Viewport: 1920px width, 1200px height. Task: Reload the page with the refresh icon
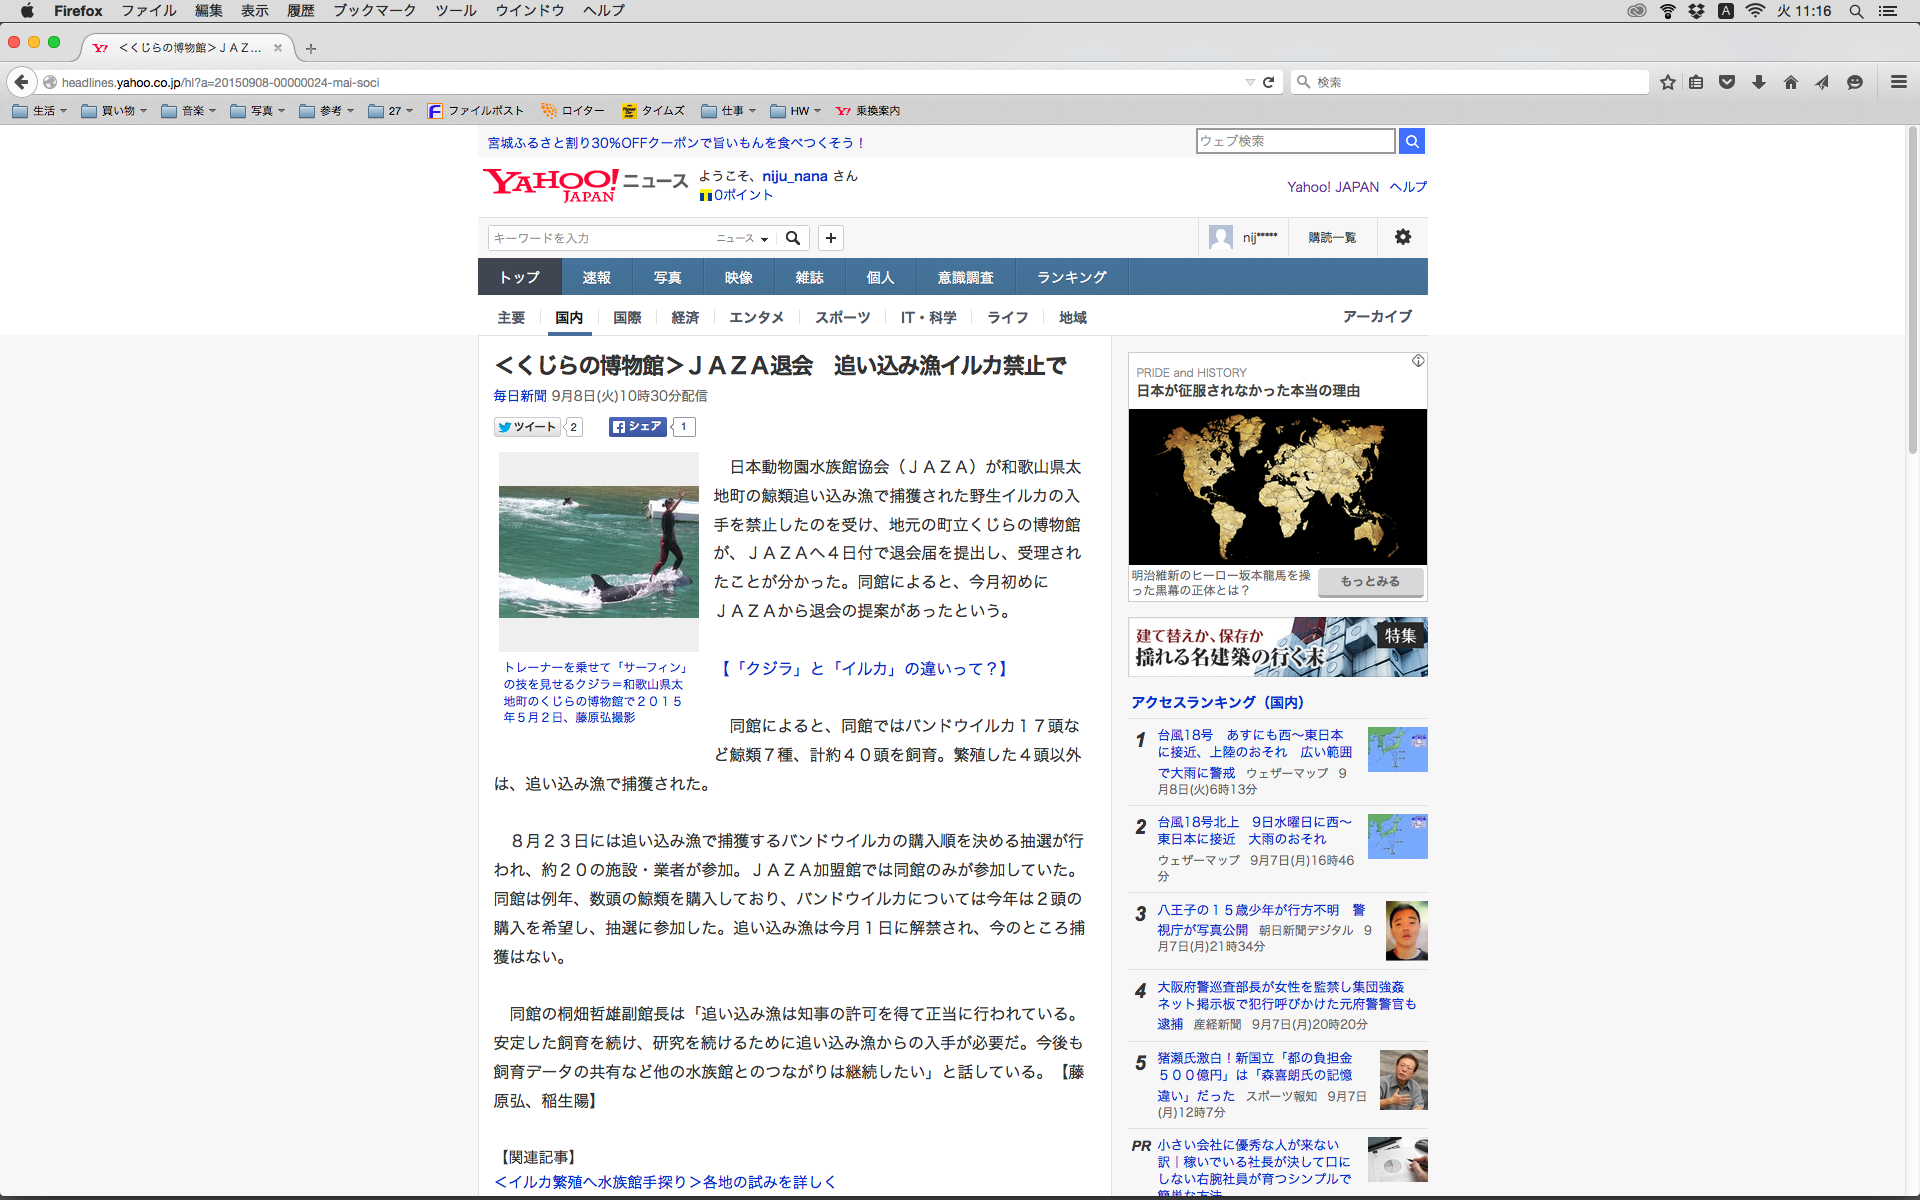(x=1268, y=82)
